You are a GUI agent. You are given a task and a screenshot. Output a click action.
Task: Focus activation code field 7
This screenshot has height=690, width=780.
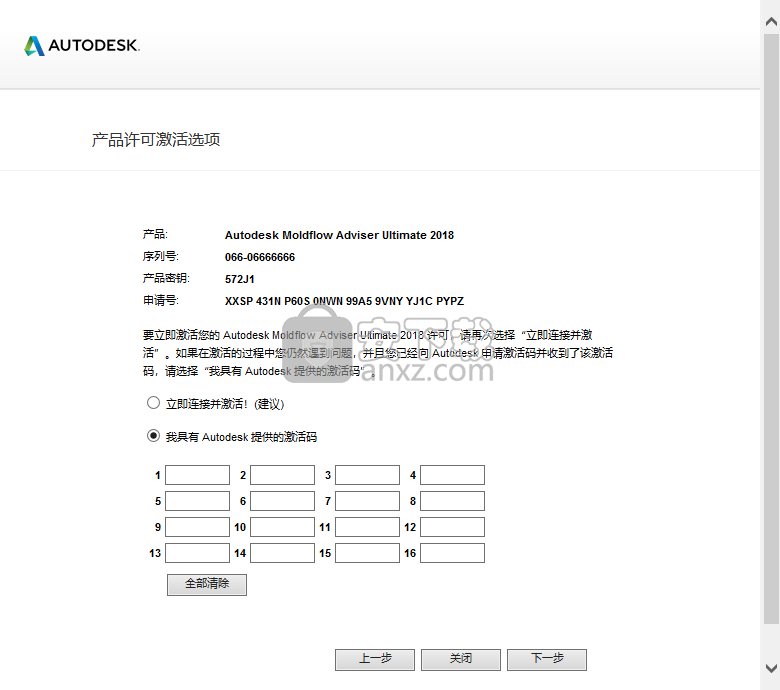(x=368, y=501)
